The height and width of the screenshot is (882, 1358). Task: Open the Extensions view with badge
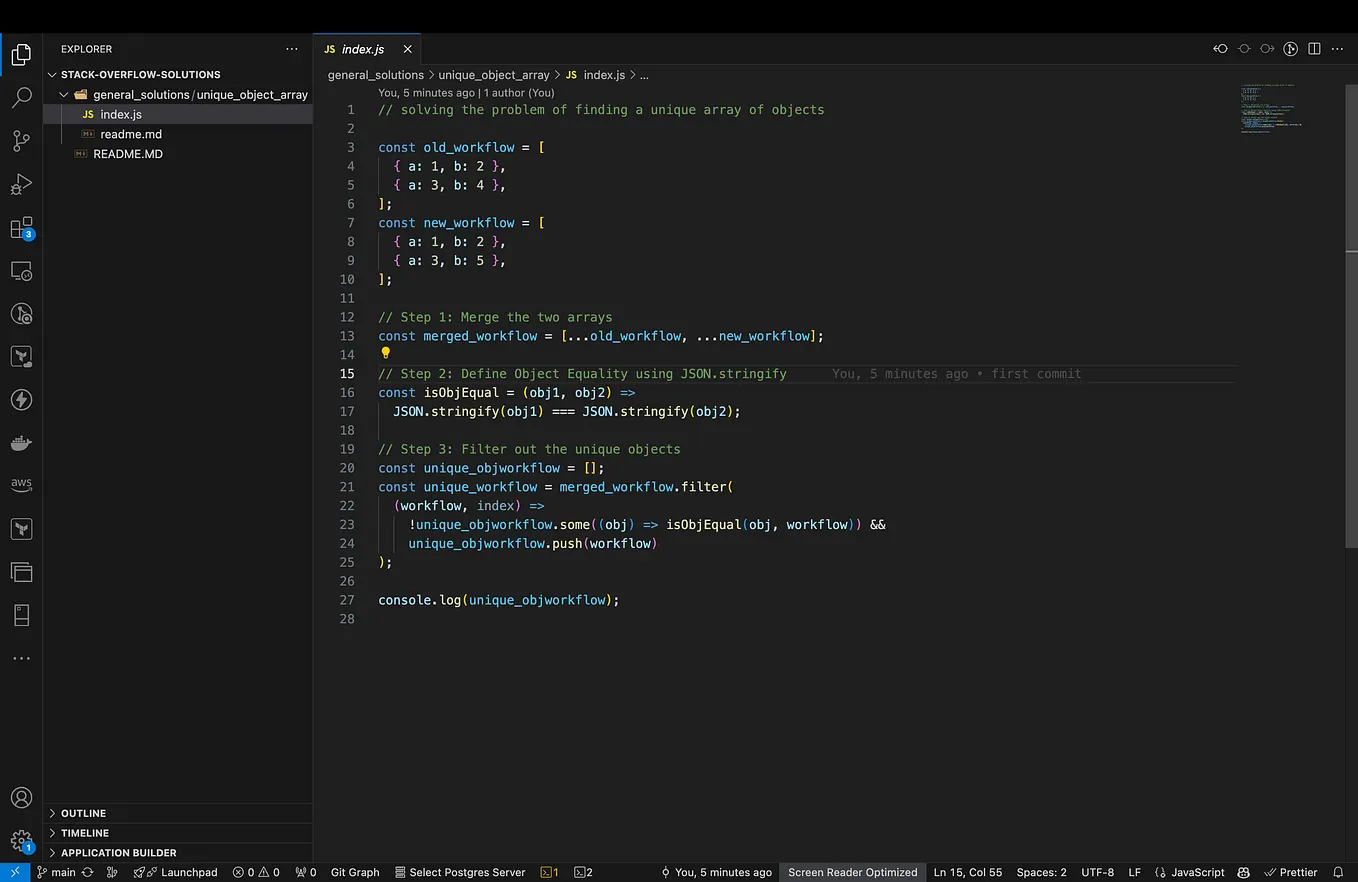(21, 228)
